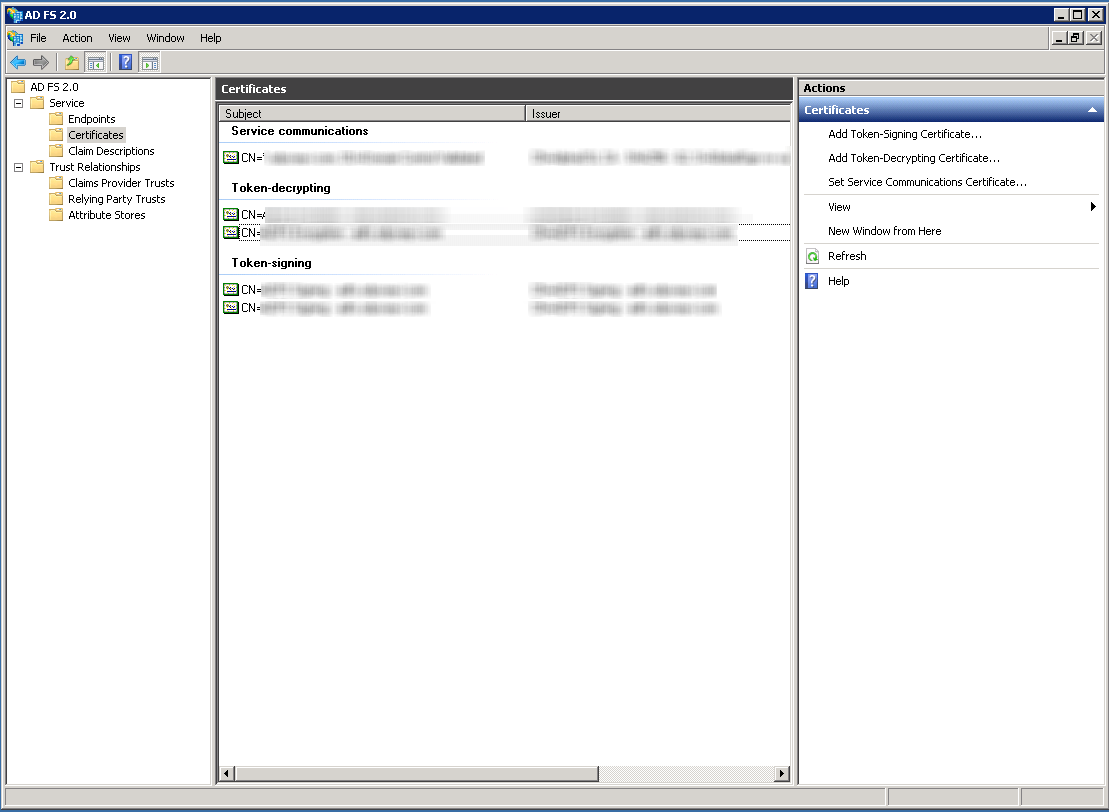Screen dimensions: 1109x812
Task: Open the View menu
Action: 119,38
